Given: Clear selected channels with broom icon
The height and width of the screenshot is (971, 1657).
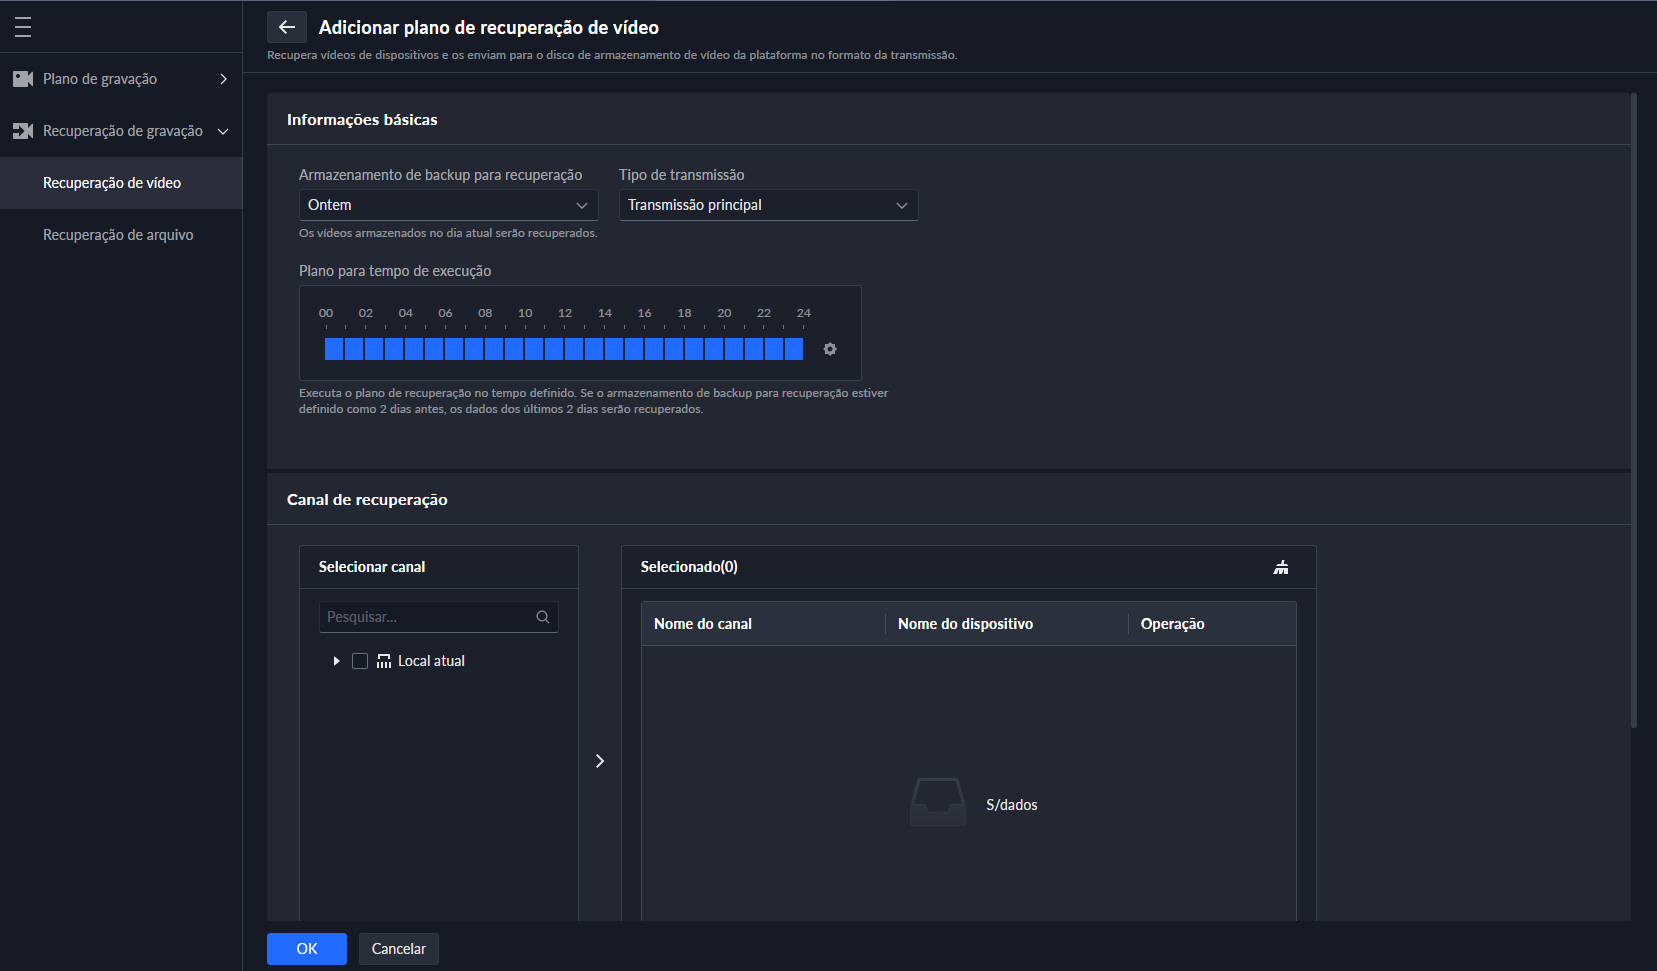Looking at the screenshot, I should point(1281,567).
